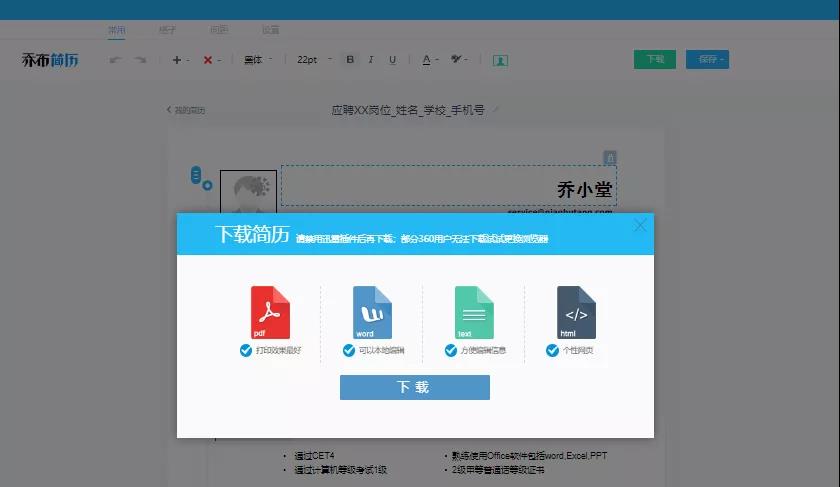Switch to the 设置 tab
This screenshot has width=840, height=487.
tap(271, 30)
